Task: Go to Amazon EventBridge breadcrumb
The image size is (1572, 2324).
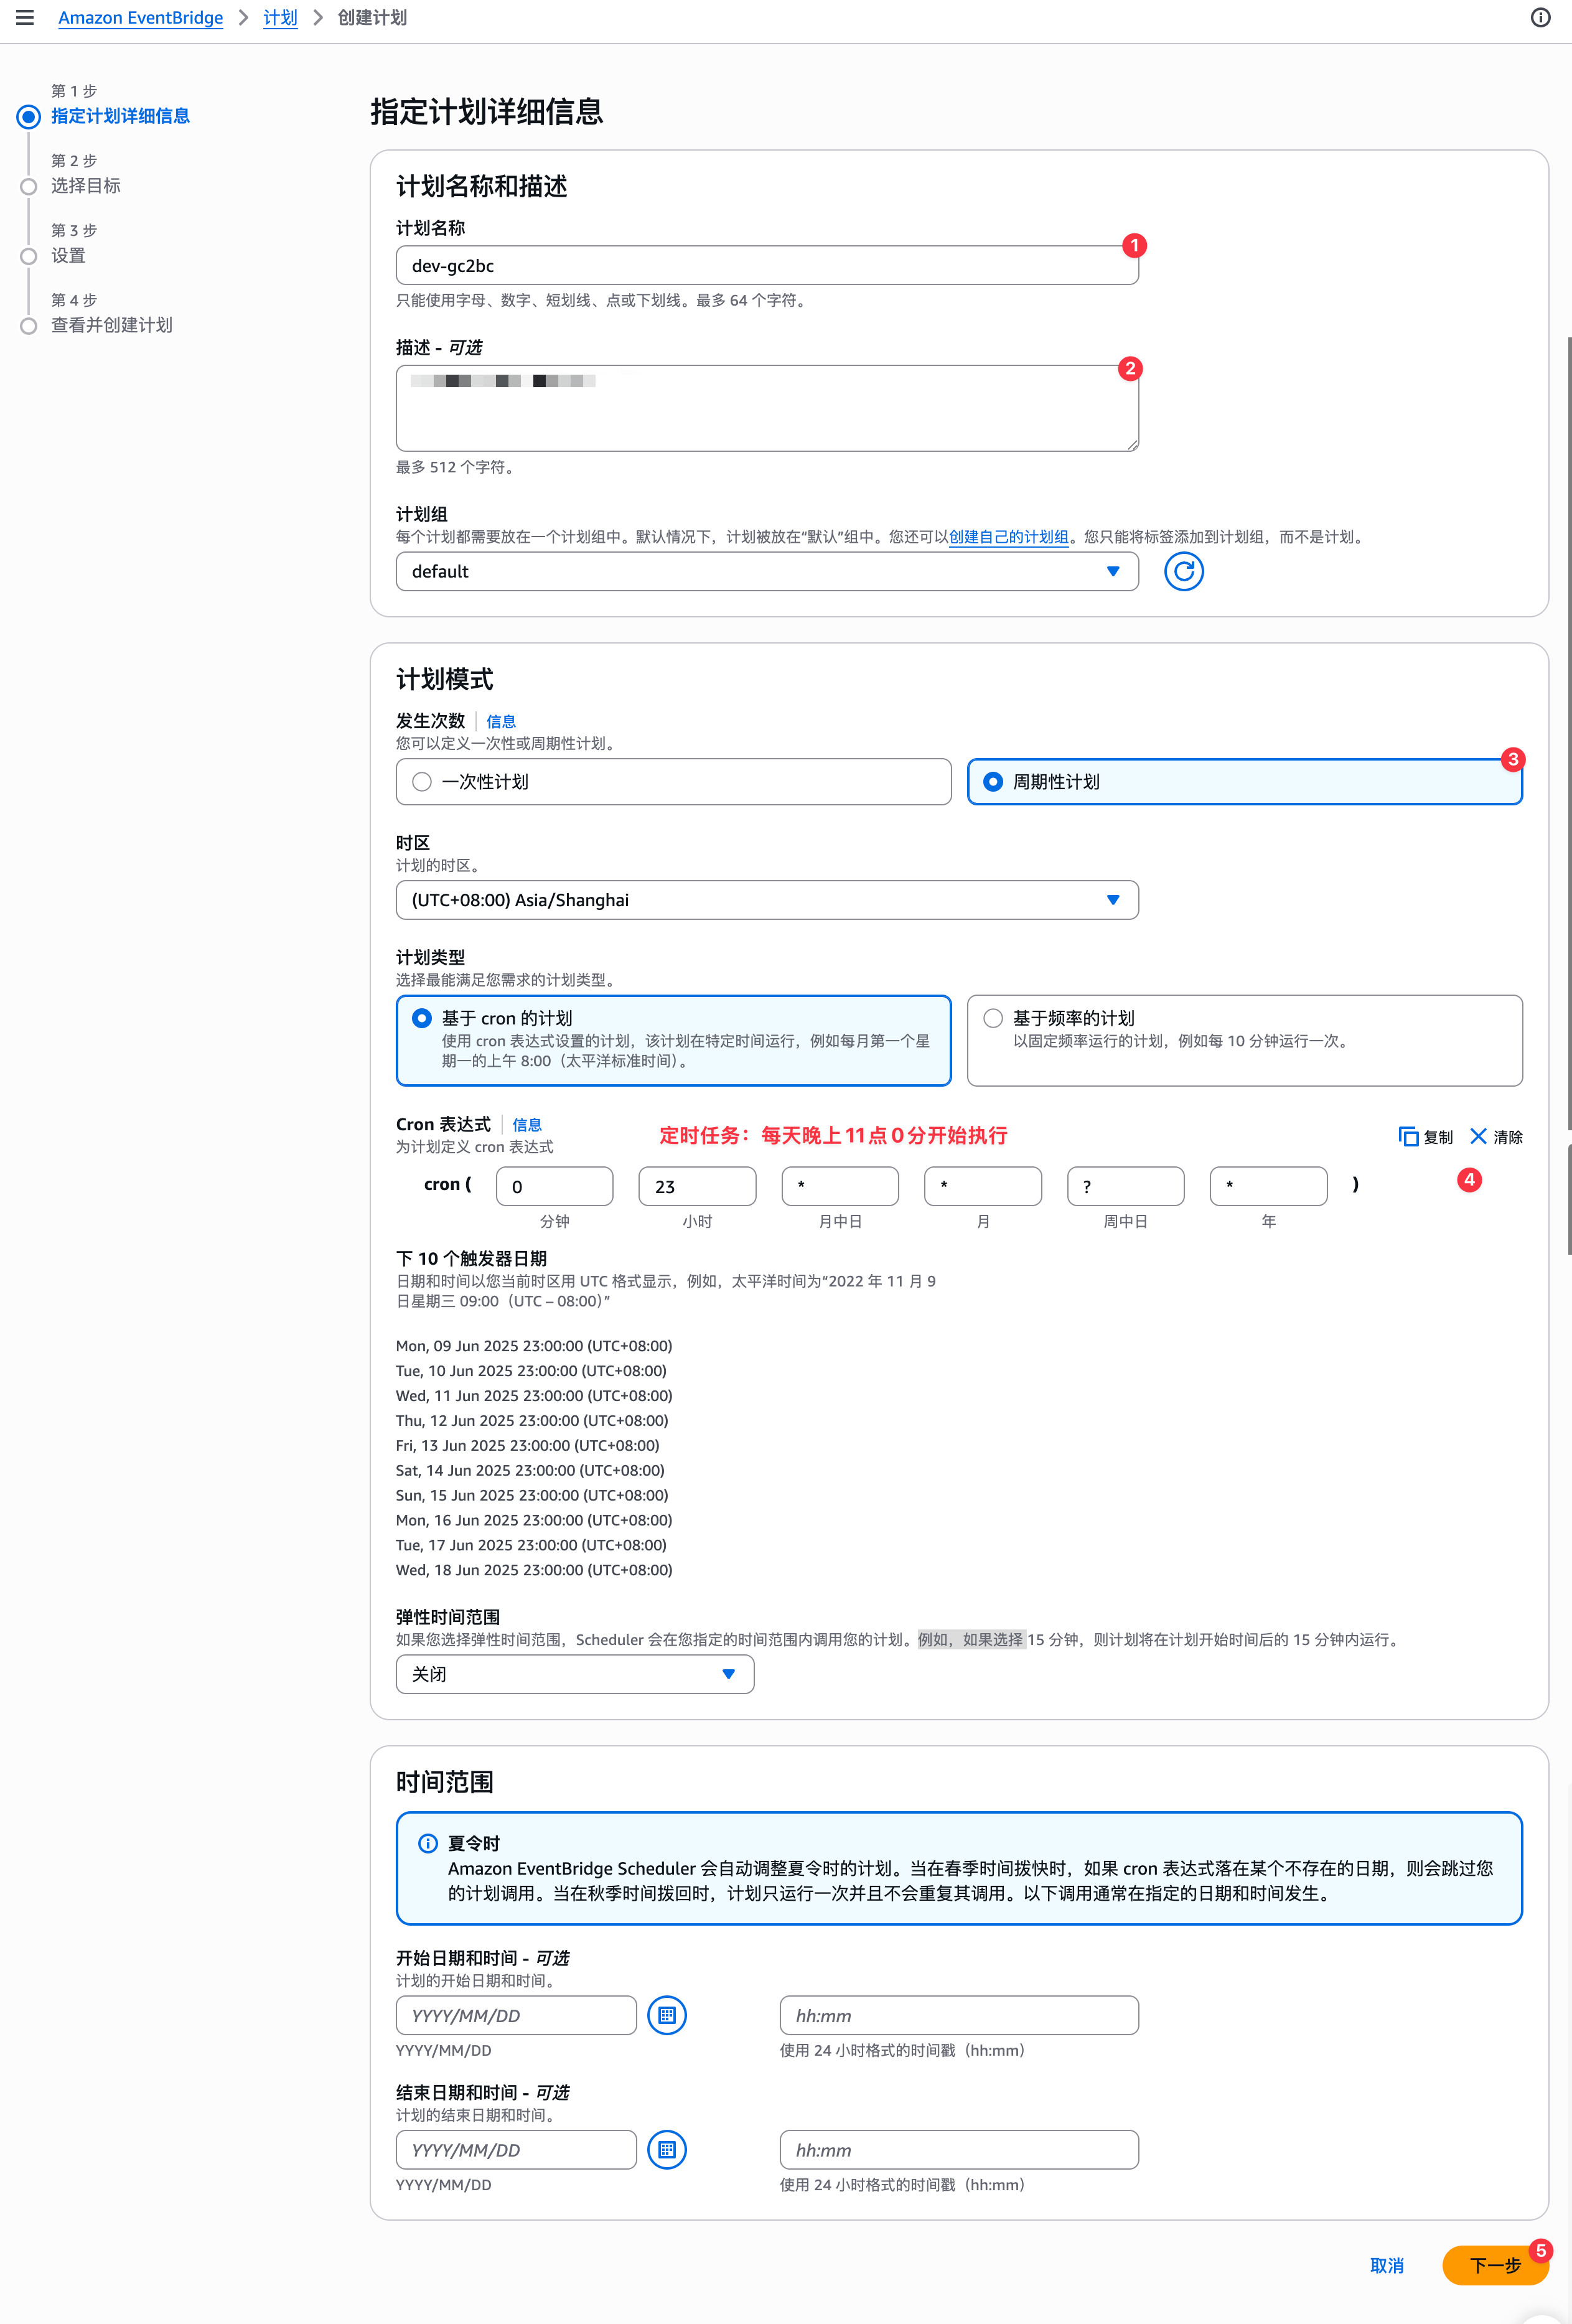Action: [141, 17]
